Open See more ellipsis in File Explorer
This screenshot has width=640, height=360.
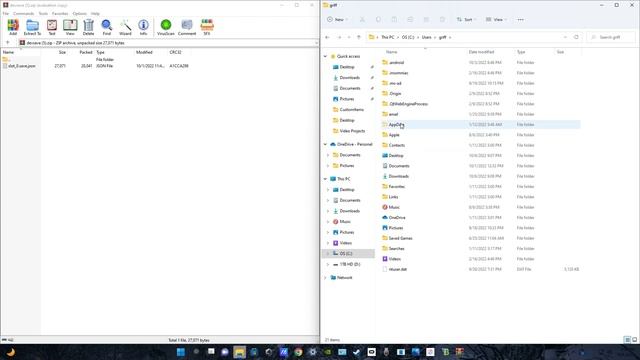pyautogui.click(x=520, y=20)
